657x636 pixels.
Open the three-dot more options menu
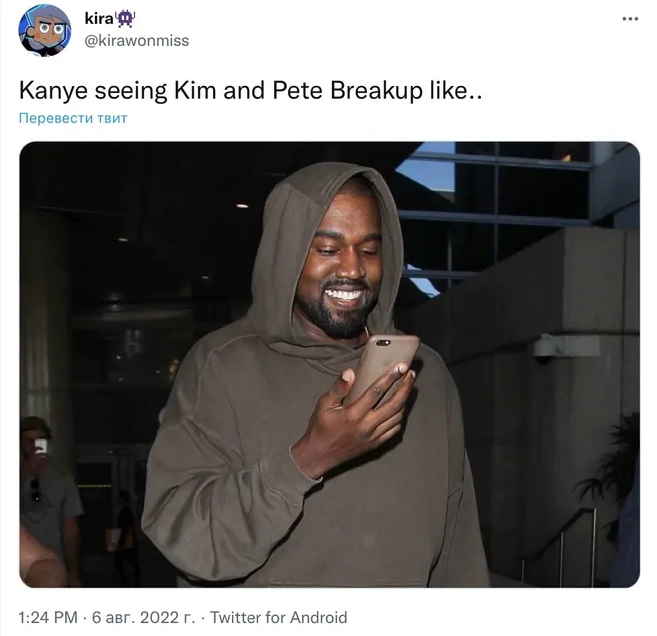point(630,19)
